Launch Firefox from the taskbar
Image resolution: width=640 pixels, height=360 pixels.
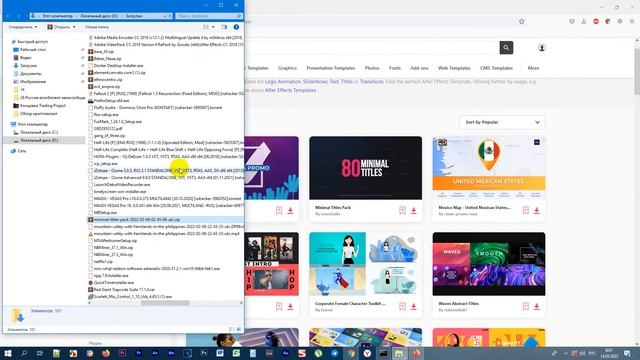(106, 353)
